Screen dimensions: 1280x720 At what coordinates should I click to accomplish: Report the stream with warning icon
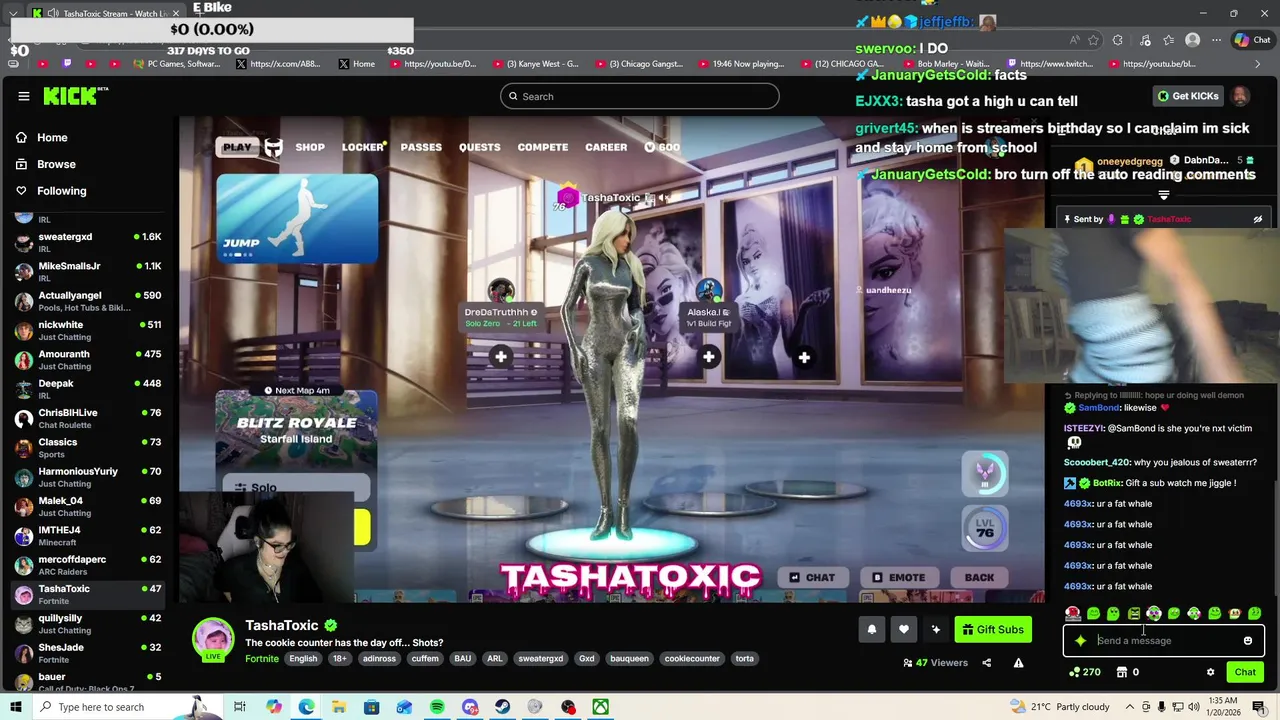[1018, 663]
